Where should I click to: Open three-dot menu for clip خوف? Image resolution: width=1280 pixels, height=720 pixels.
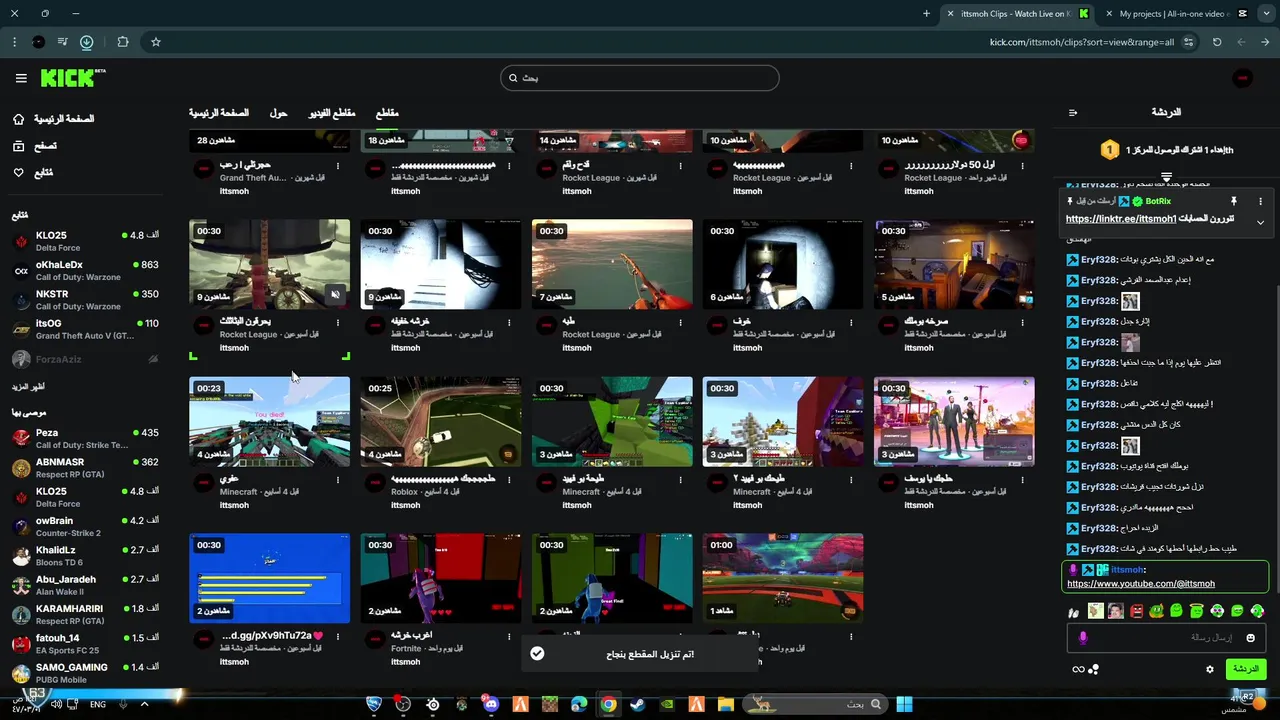coord(851,322)
